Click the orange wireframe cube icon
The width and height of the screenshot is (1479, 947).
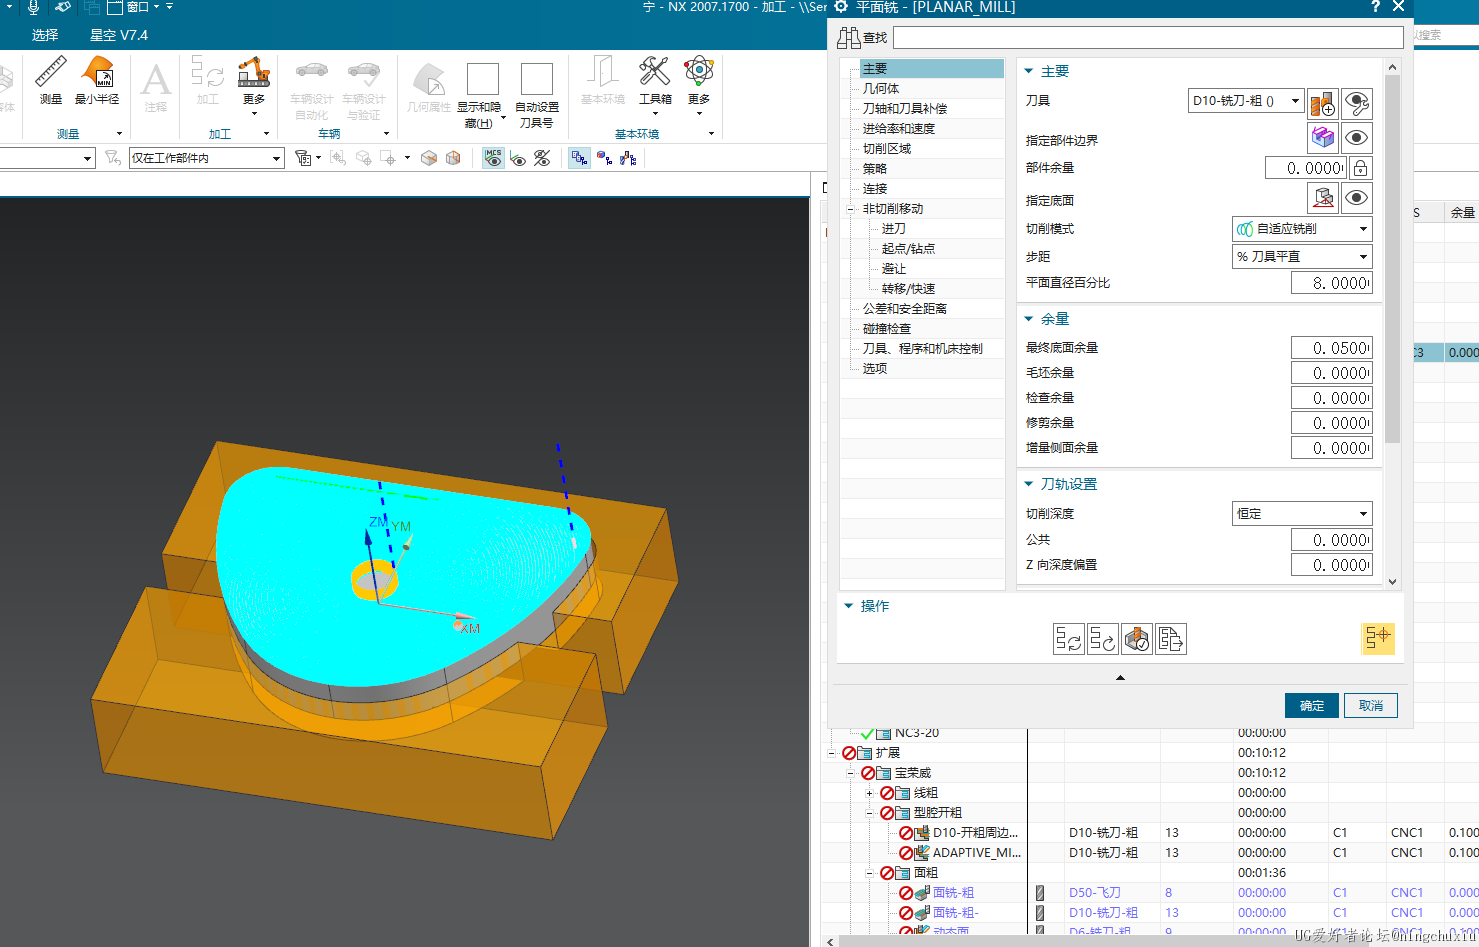pos(453,158)
